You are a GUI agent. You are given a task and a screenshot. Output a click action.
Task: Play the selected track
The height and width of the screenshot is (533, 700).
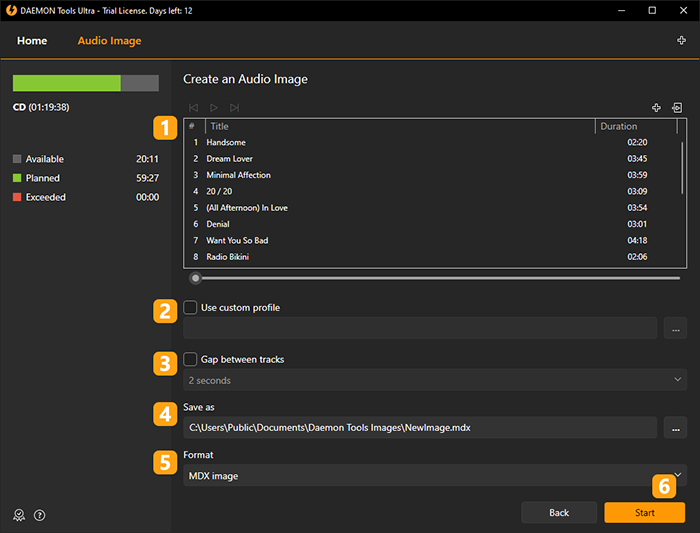214,108
